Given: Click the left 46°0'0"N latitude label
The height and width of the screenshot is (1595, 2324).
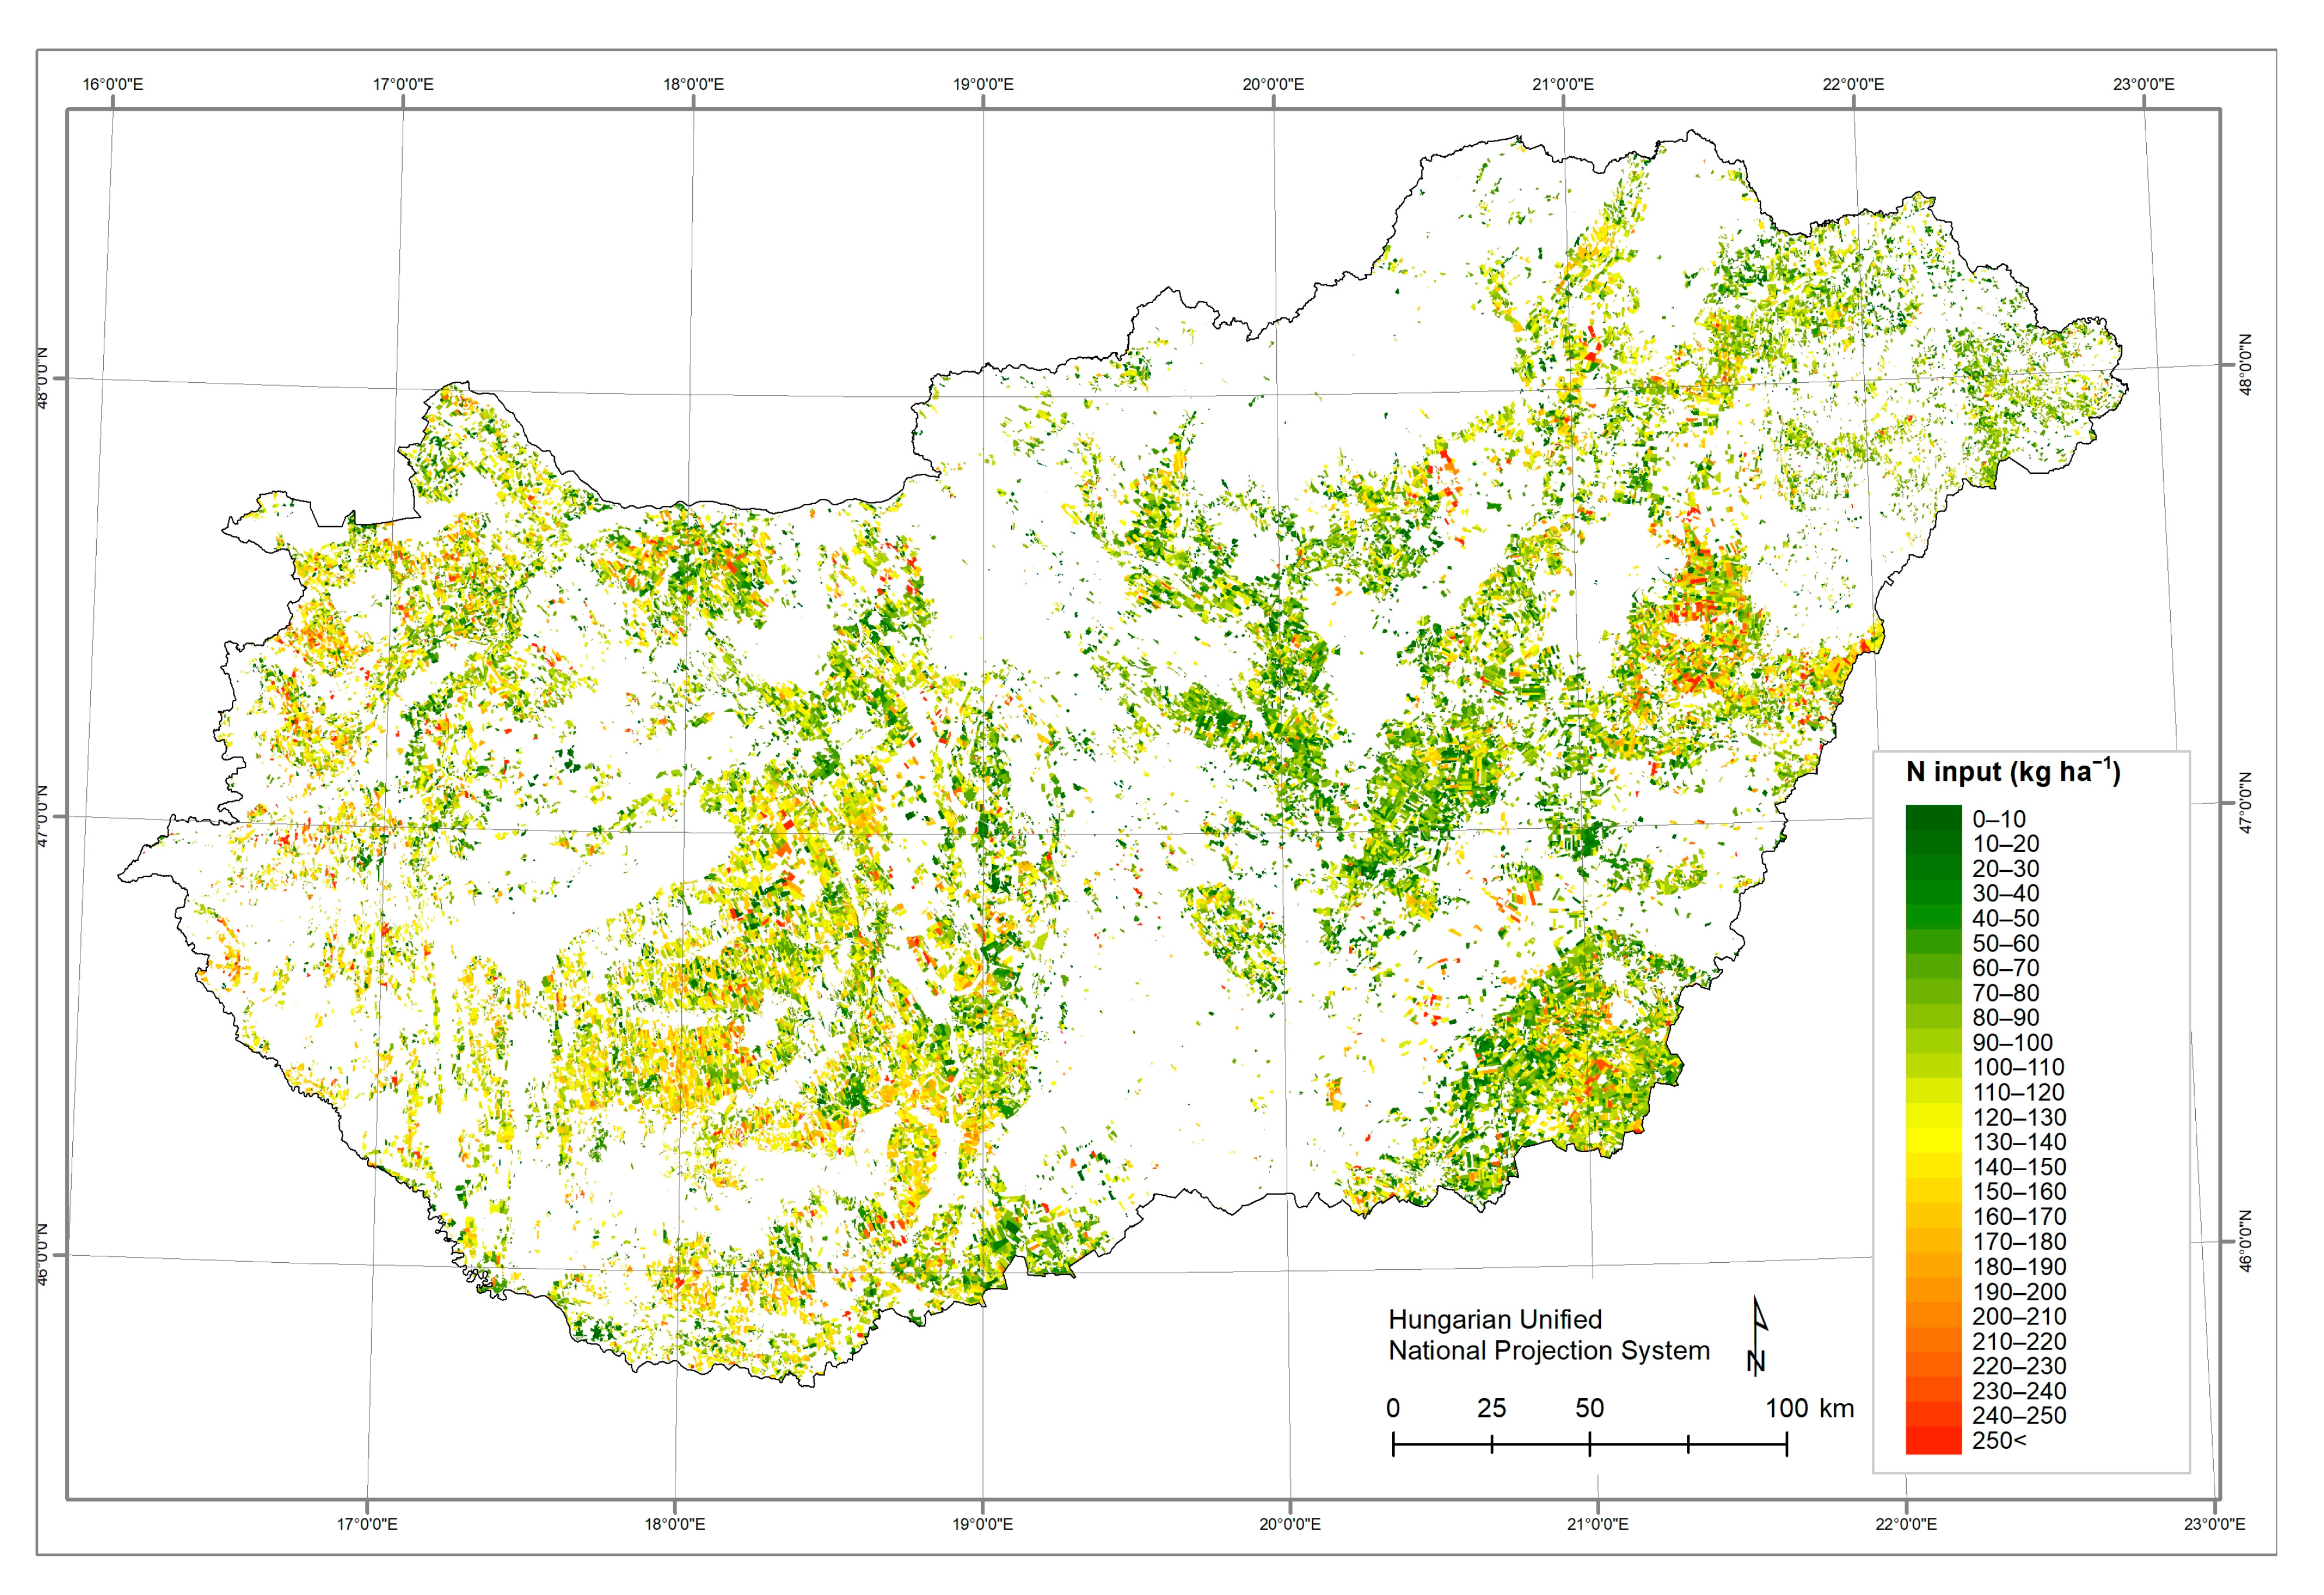Looking at the screenshot, I should coord(43,1254).
